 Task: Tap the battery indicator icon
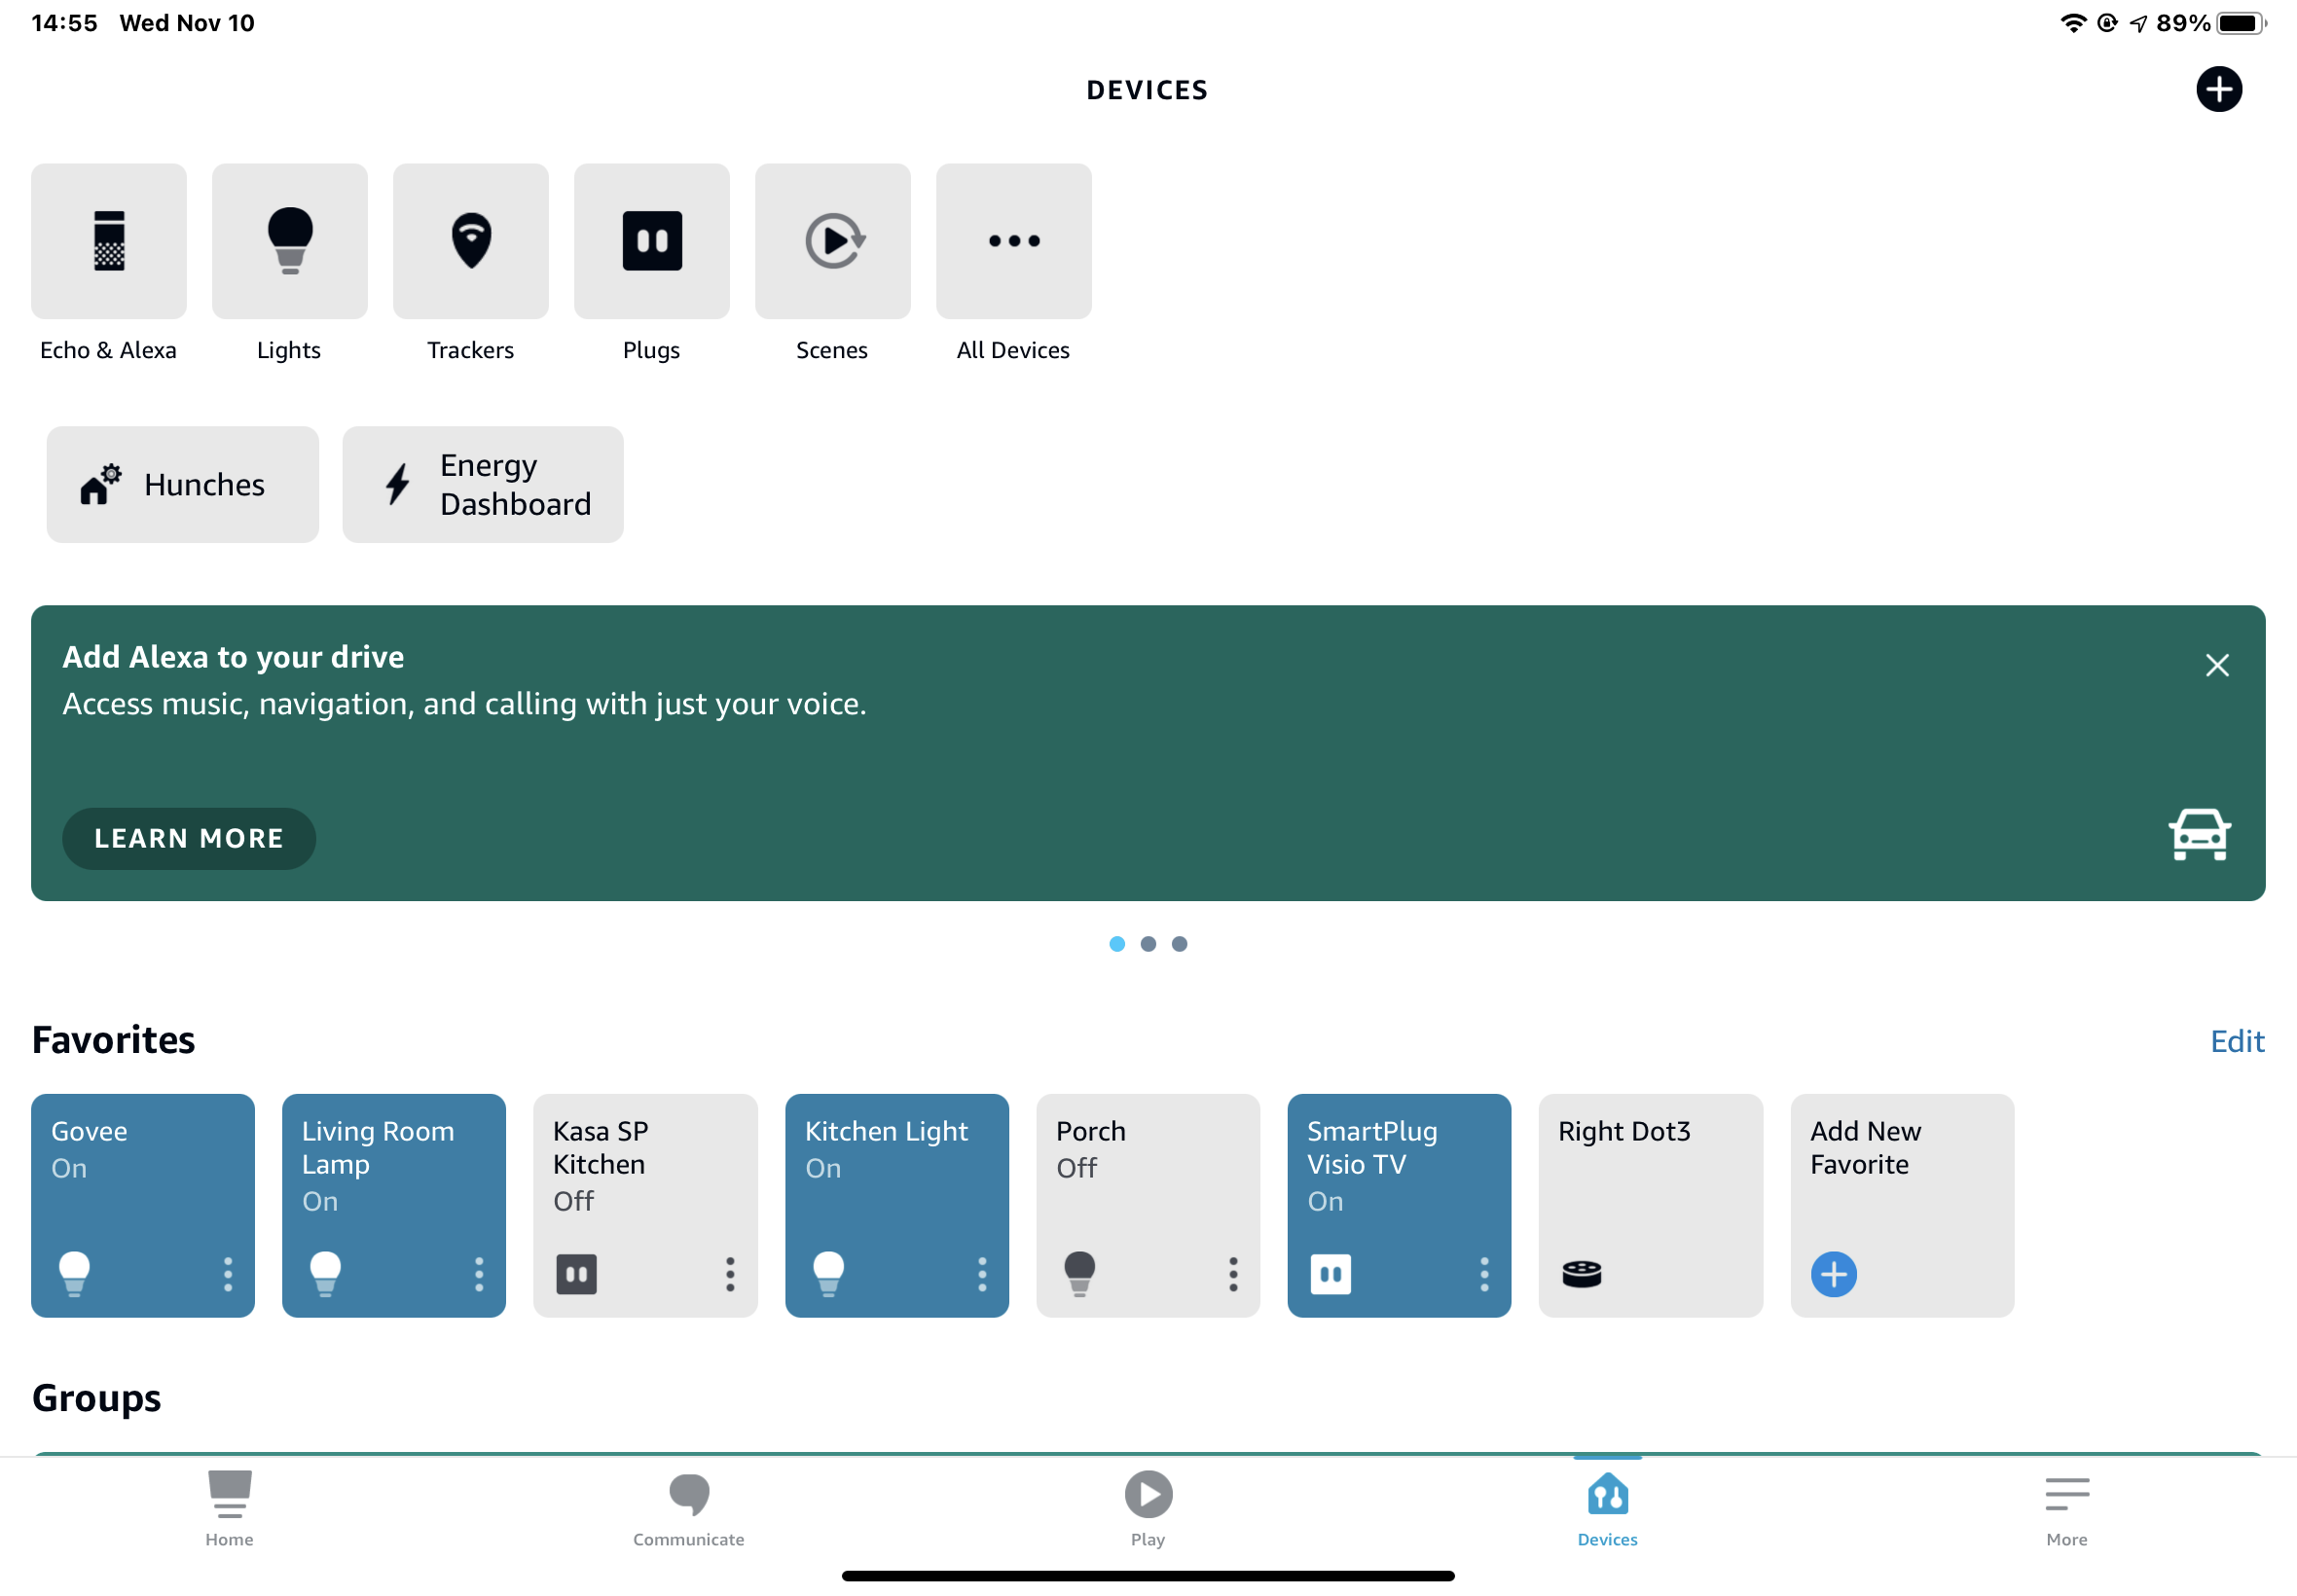coord(2241,23)
